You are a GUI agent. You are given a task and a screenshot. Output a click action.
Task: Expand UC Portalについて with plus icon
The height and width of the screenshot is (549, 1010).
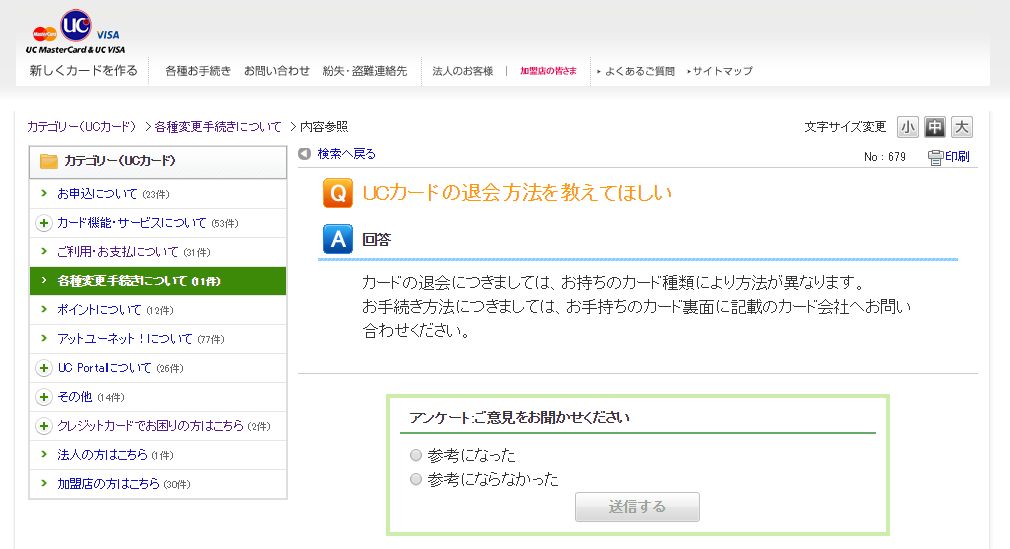44,368
